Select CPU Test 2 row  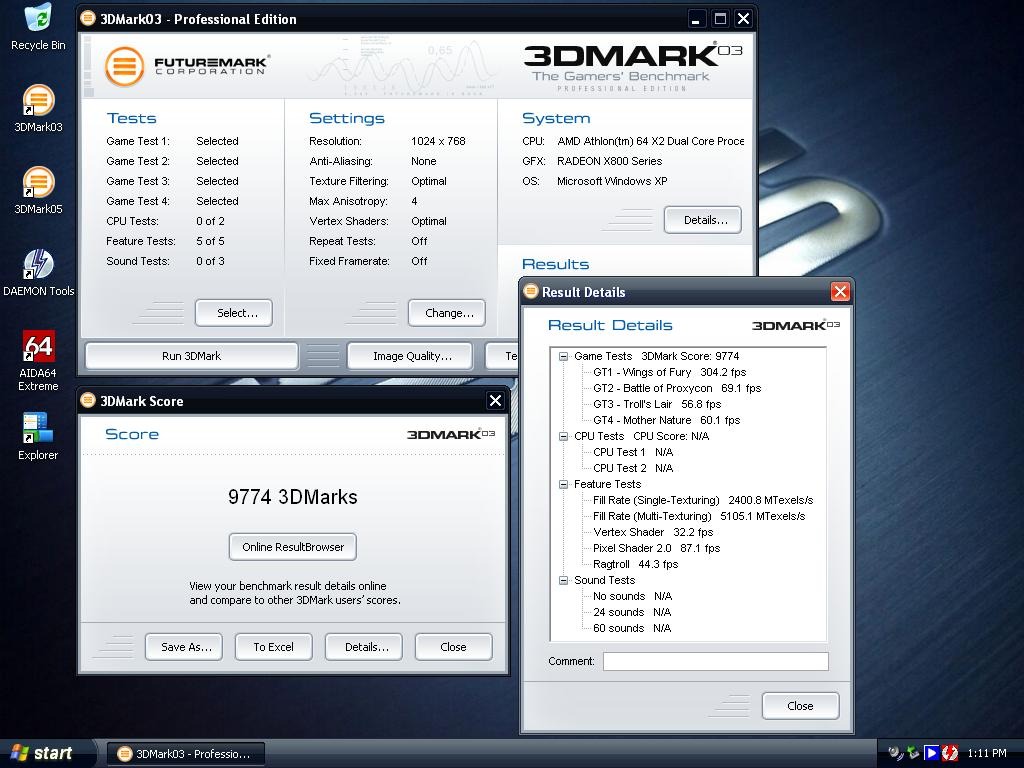[x=633, y=468]
